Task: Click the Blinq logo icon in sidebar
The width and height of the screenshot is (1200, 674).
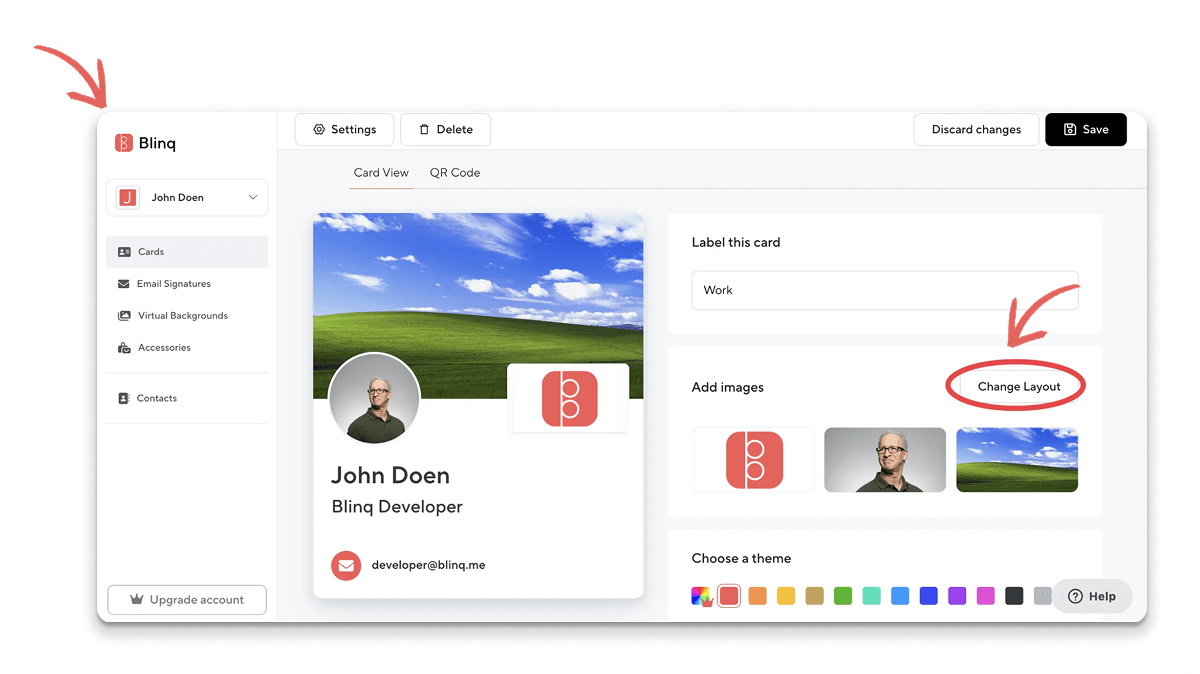Action: [124, 143]
